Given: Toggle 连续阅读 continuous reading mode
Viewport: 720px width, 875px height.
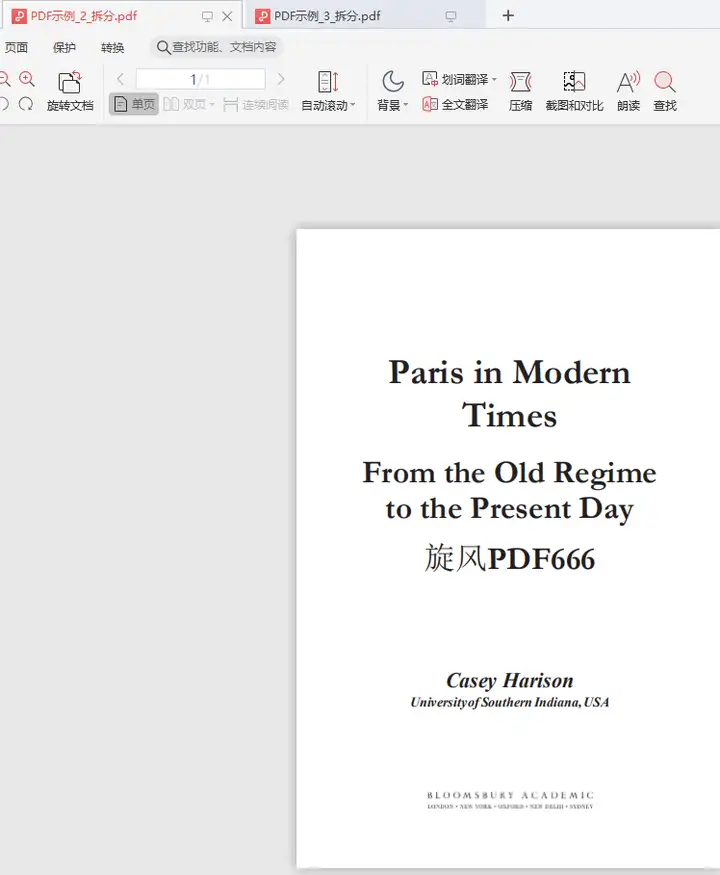Looking at the screenshot, I should (x=256, y=104).
